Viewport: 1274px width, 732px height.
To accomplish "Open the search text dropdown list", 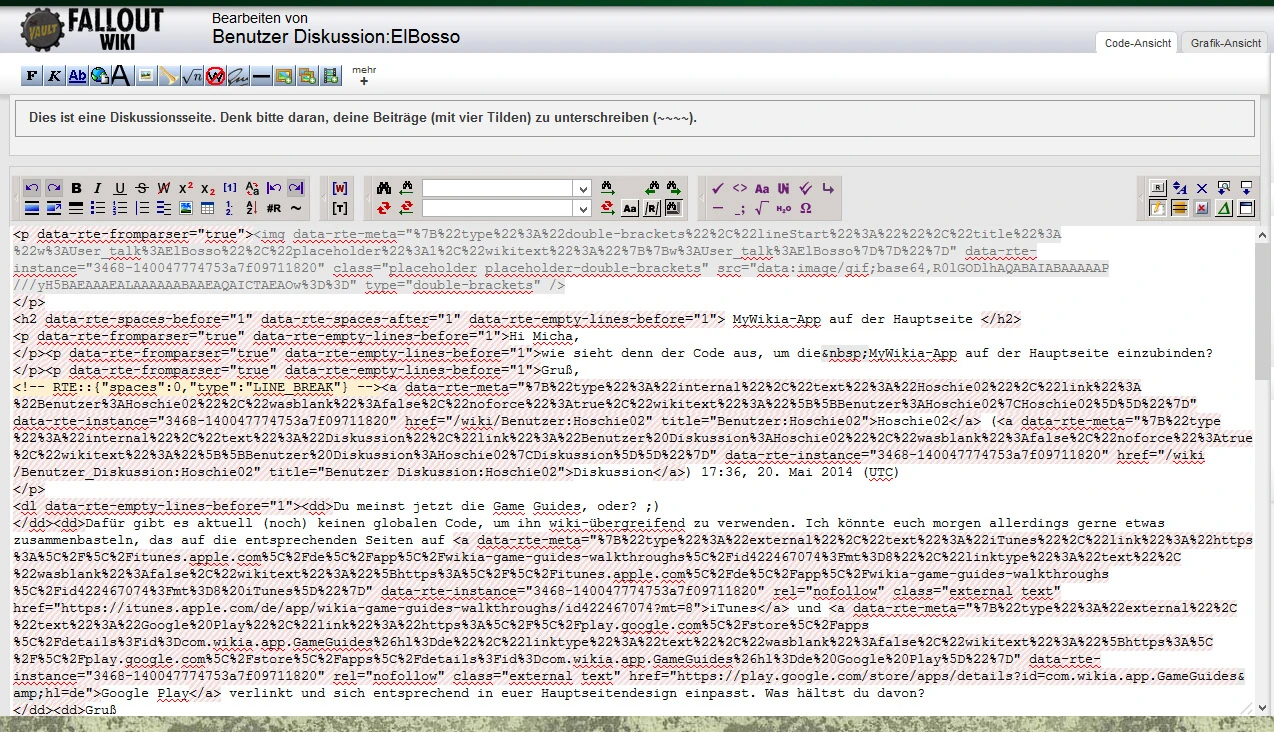I will [x=583, y=188].
